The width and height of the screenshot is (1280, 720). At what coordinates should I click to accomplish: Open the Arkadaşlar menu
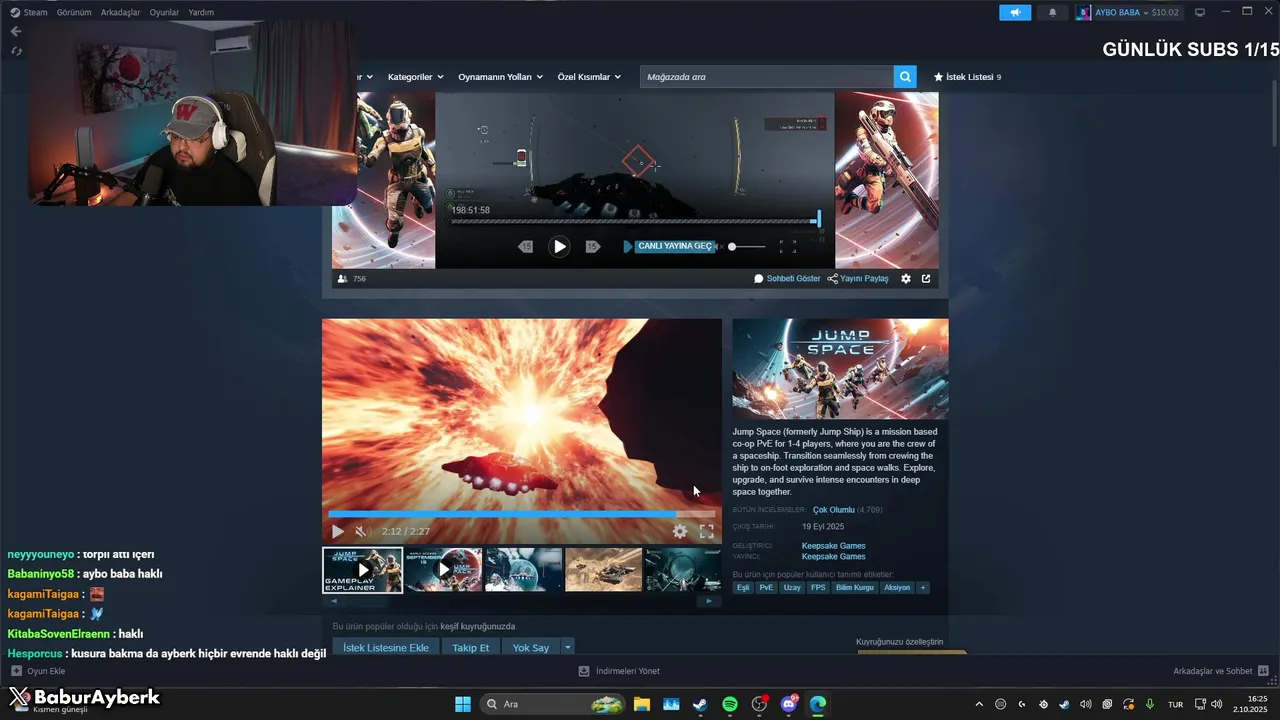pyautogui.click(x=120, y=12)
